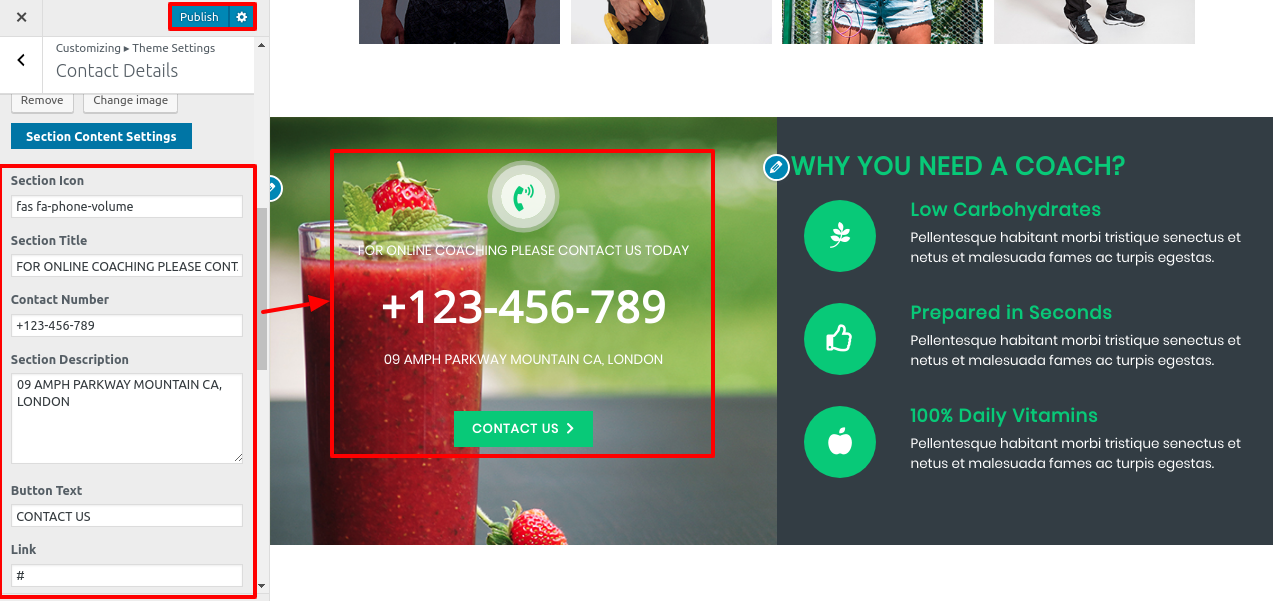
Task: Select the Section Content Settings tab
Action: click(101, 136)
